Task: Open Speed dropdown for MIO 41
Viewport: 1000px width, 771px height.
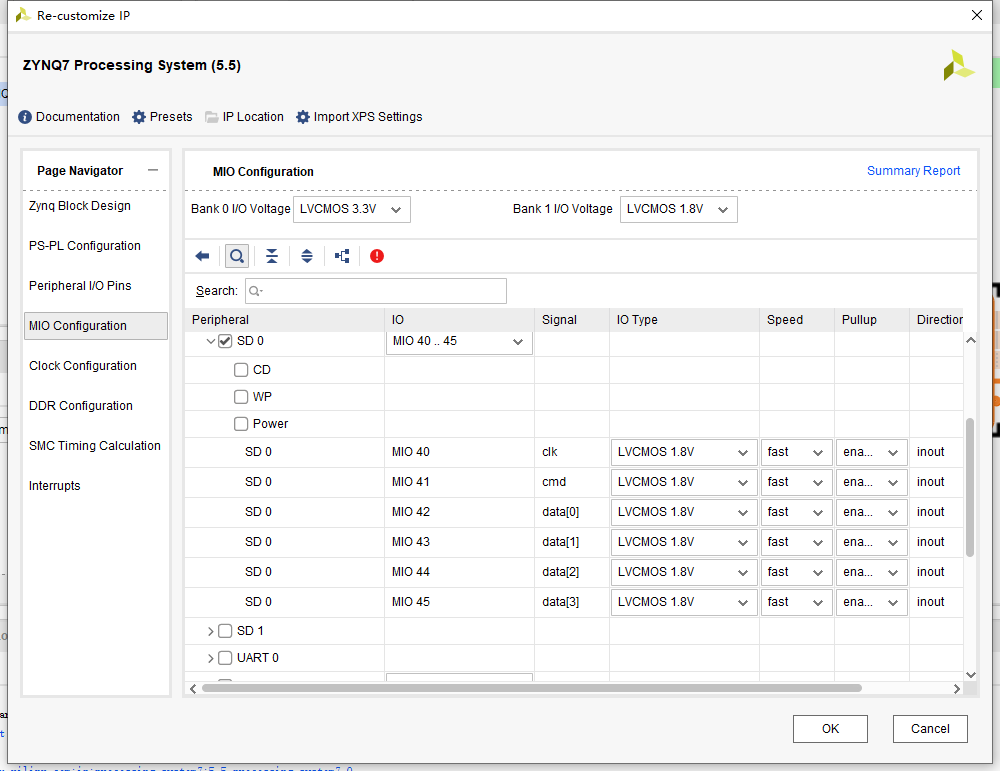Action: [796, 482]
